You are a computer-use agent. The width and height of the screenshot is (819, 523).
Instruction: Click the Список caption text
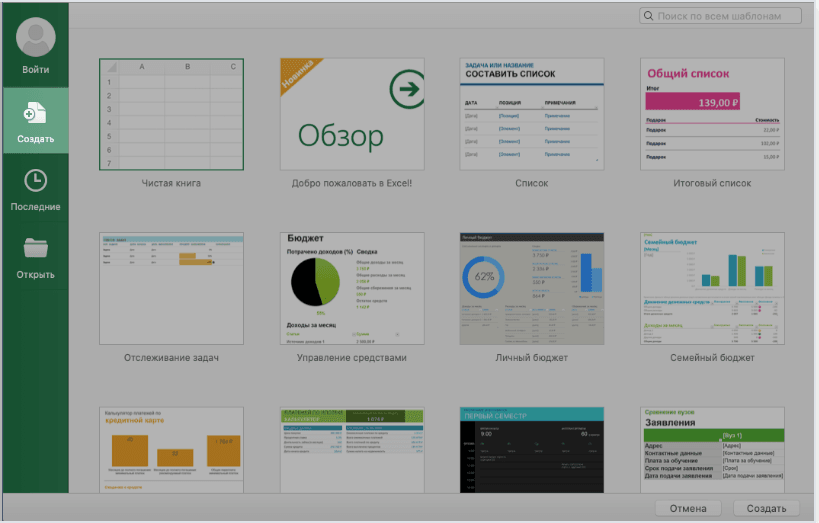tap(532, 183)
